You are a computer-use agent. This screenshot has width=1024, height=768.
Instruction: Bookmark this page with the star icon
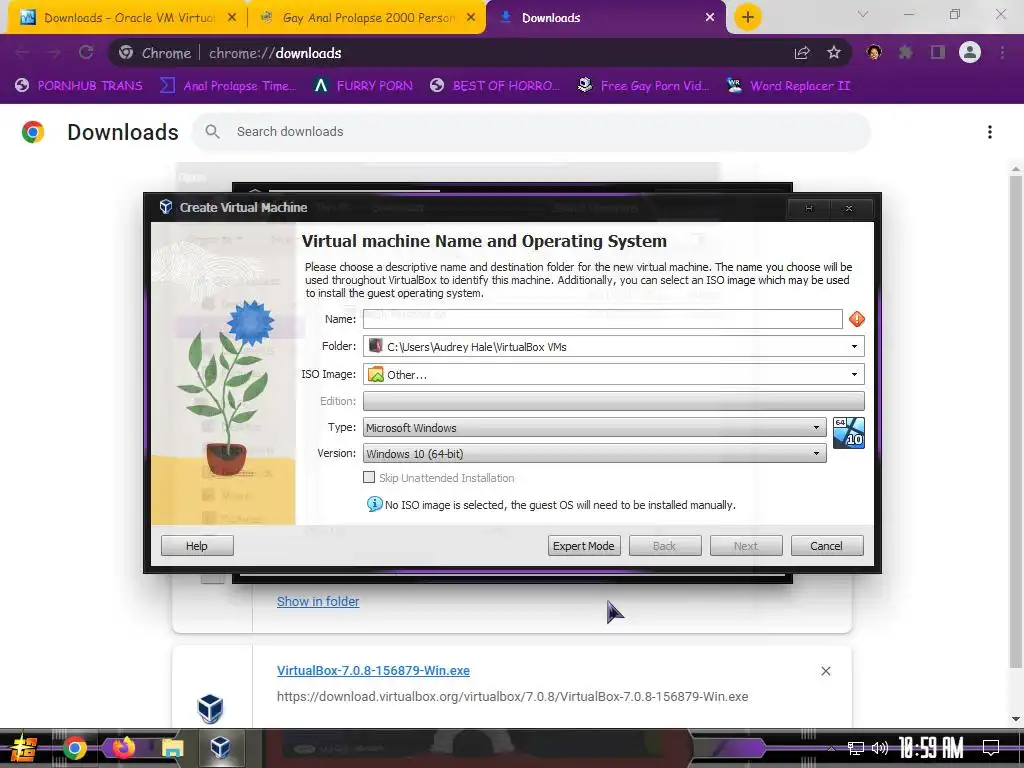[833, 53]
